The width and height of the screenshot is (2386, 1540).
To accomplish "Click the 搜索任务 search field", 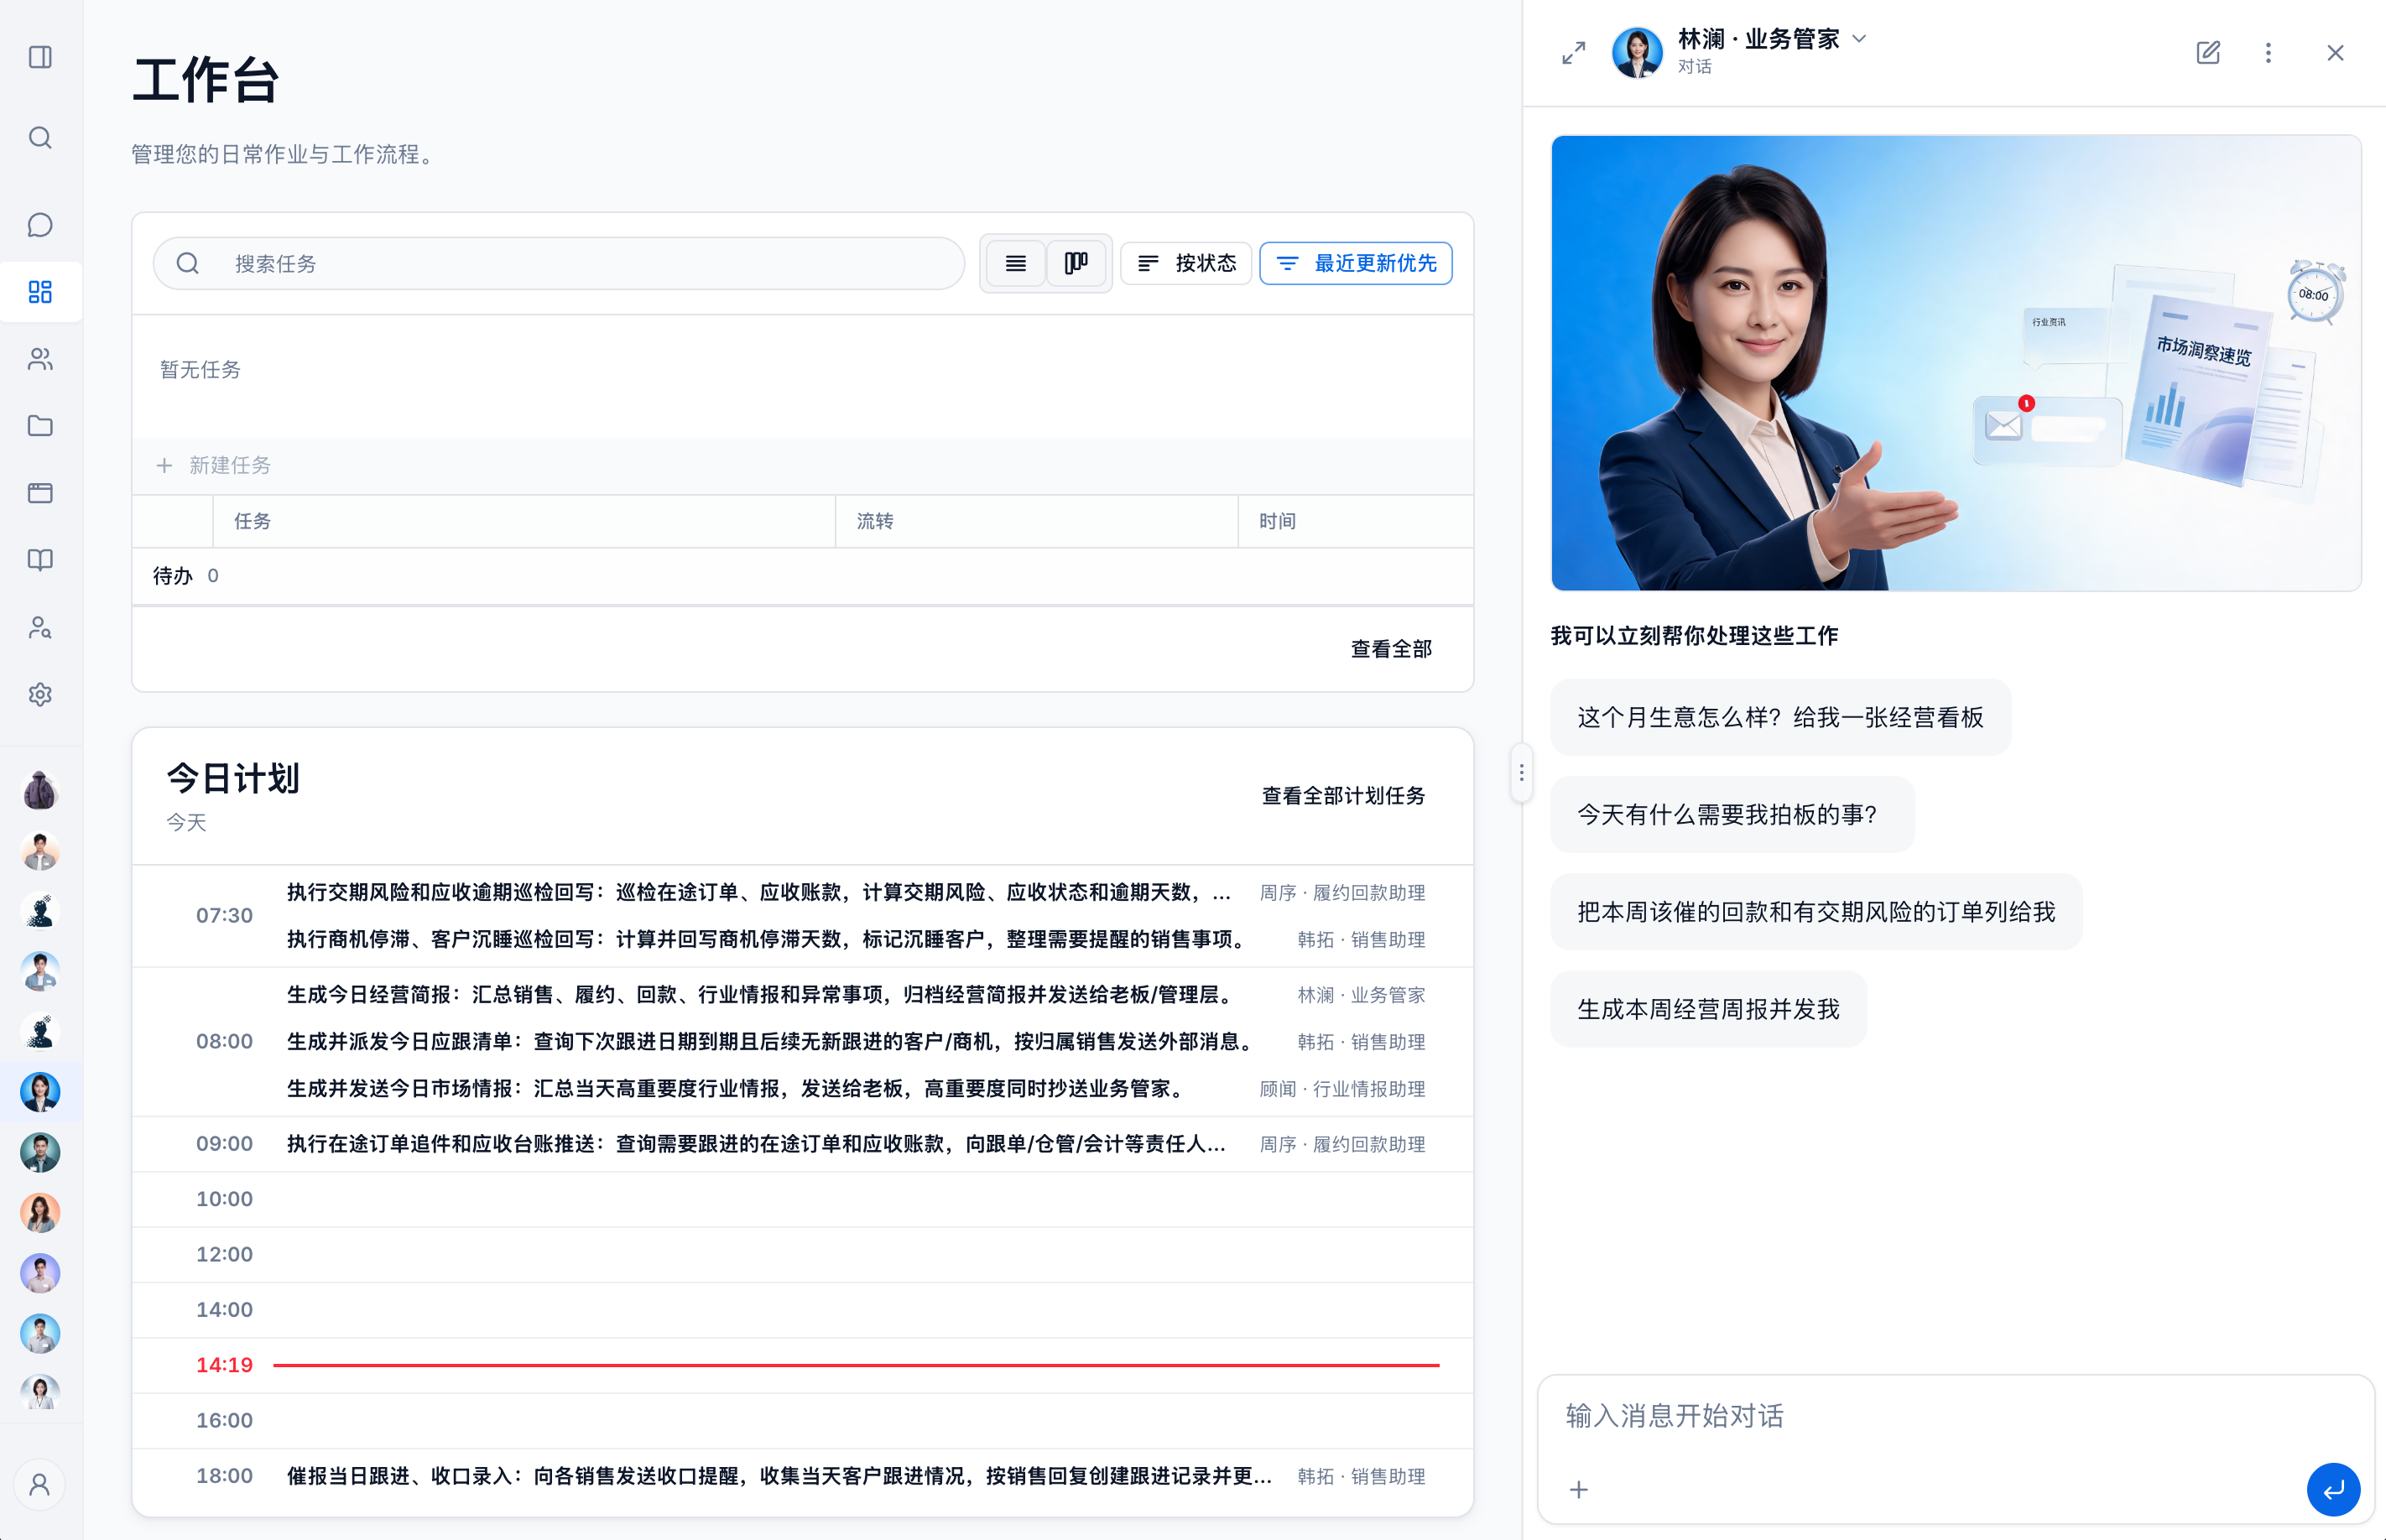I will pyautogui.click(x=559, y=264).
